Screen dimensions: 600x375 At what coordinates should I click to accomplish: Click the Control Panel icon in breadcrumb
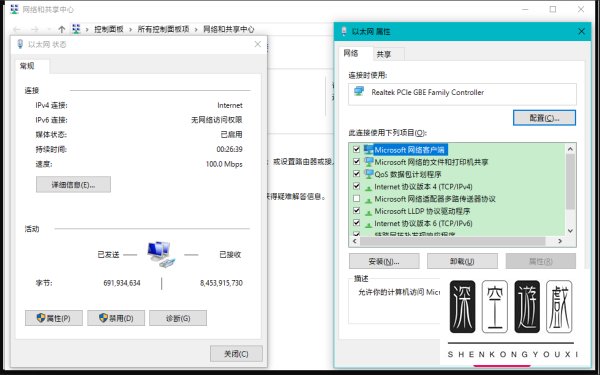(76, 29)
